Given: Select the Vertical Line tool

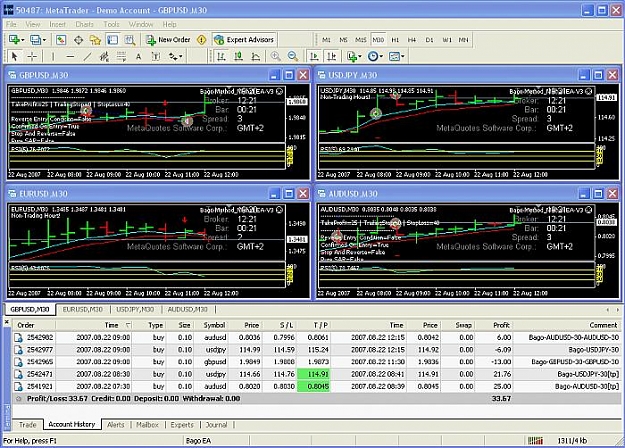Looking at the screenshot, I should coord(53,57).
